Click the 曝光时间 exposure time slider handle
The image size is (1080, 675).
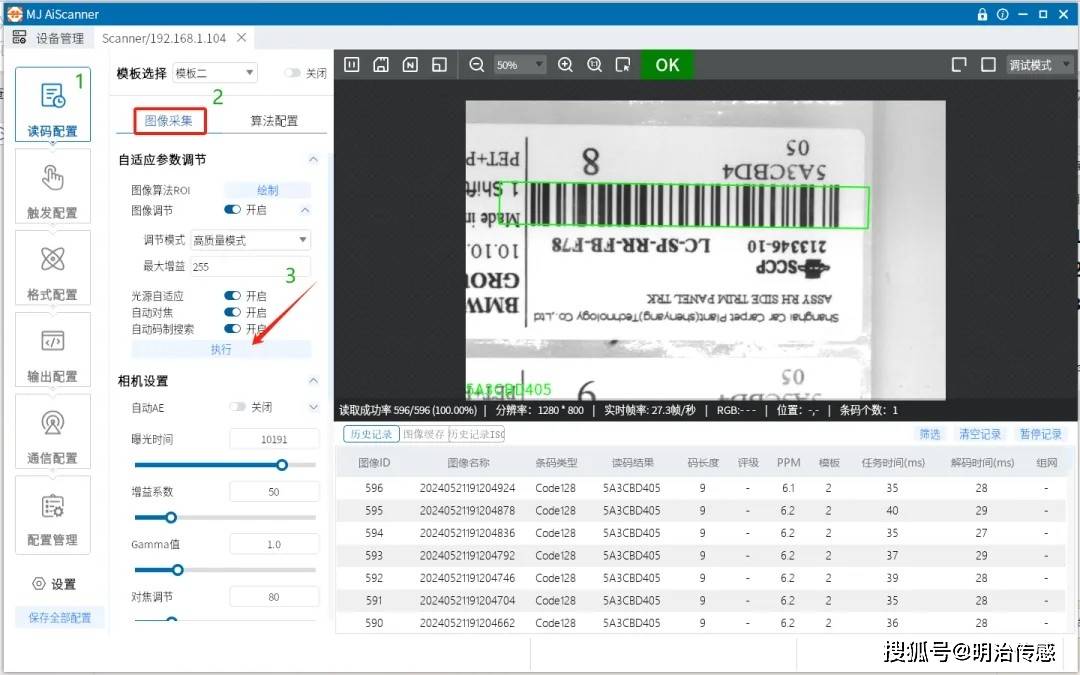[282, 464]
